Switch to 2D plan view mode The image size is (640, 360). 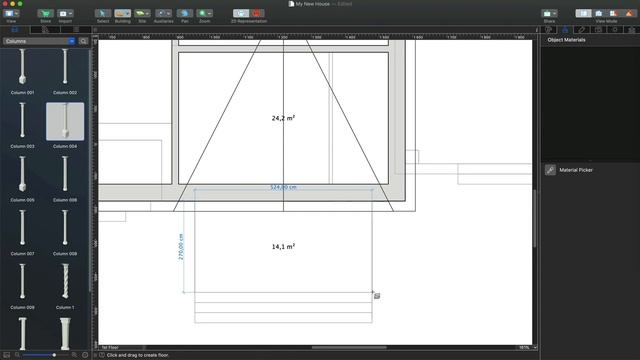(583, 13)
